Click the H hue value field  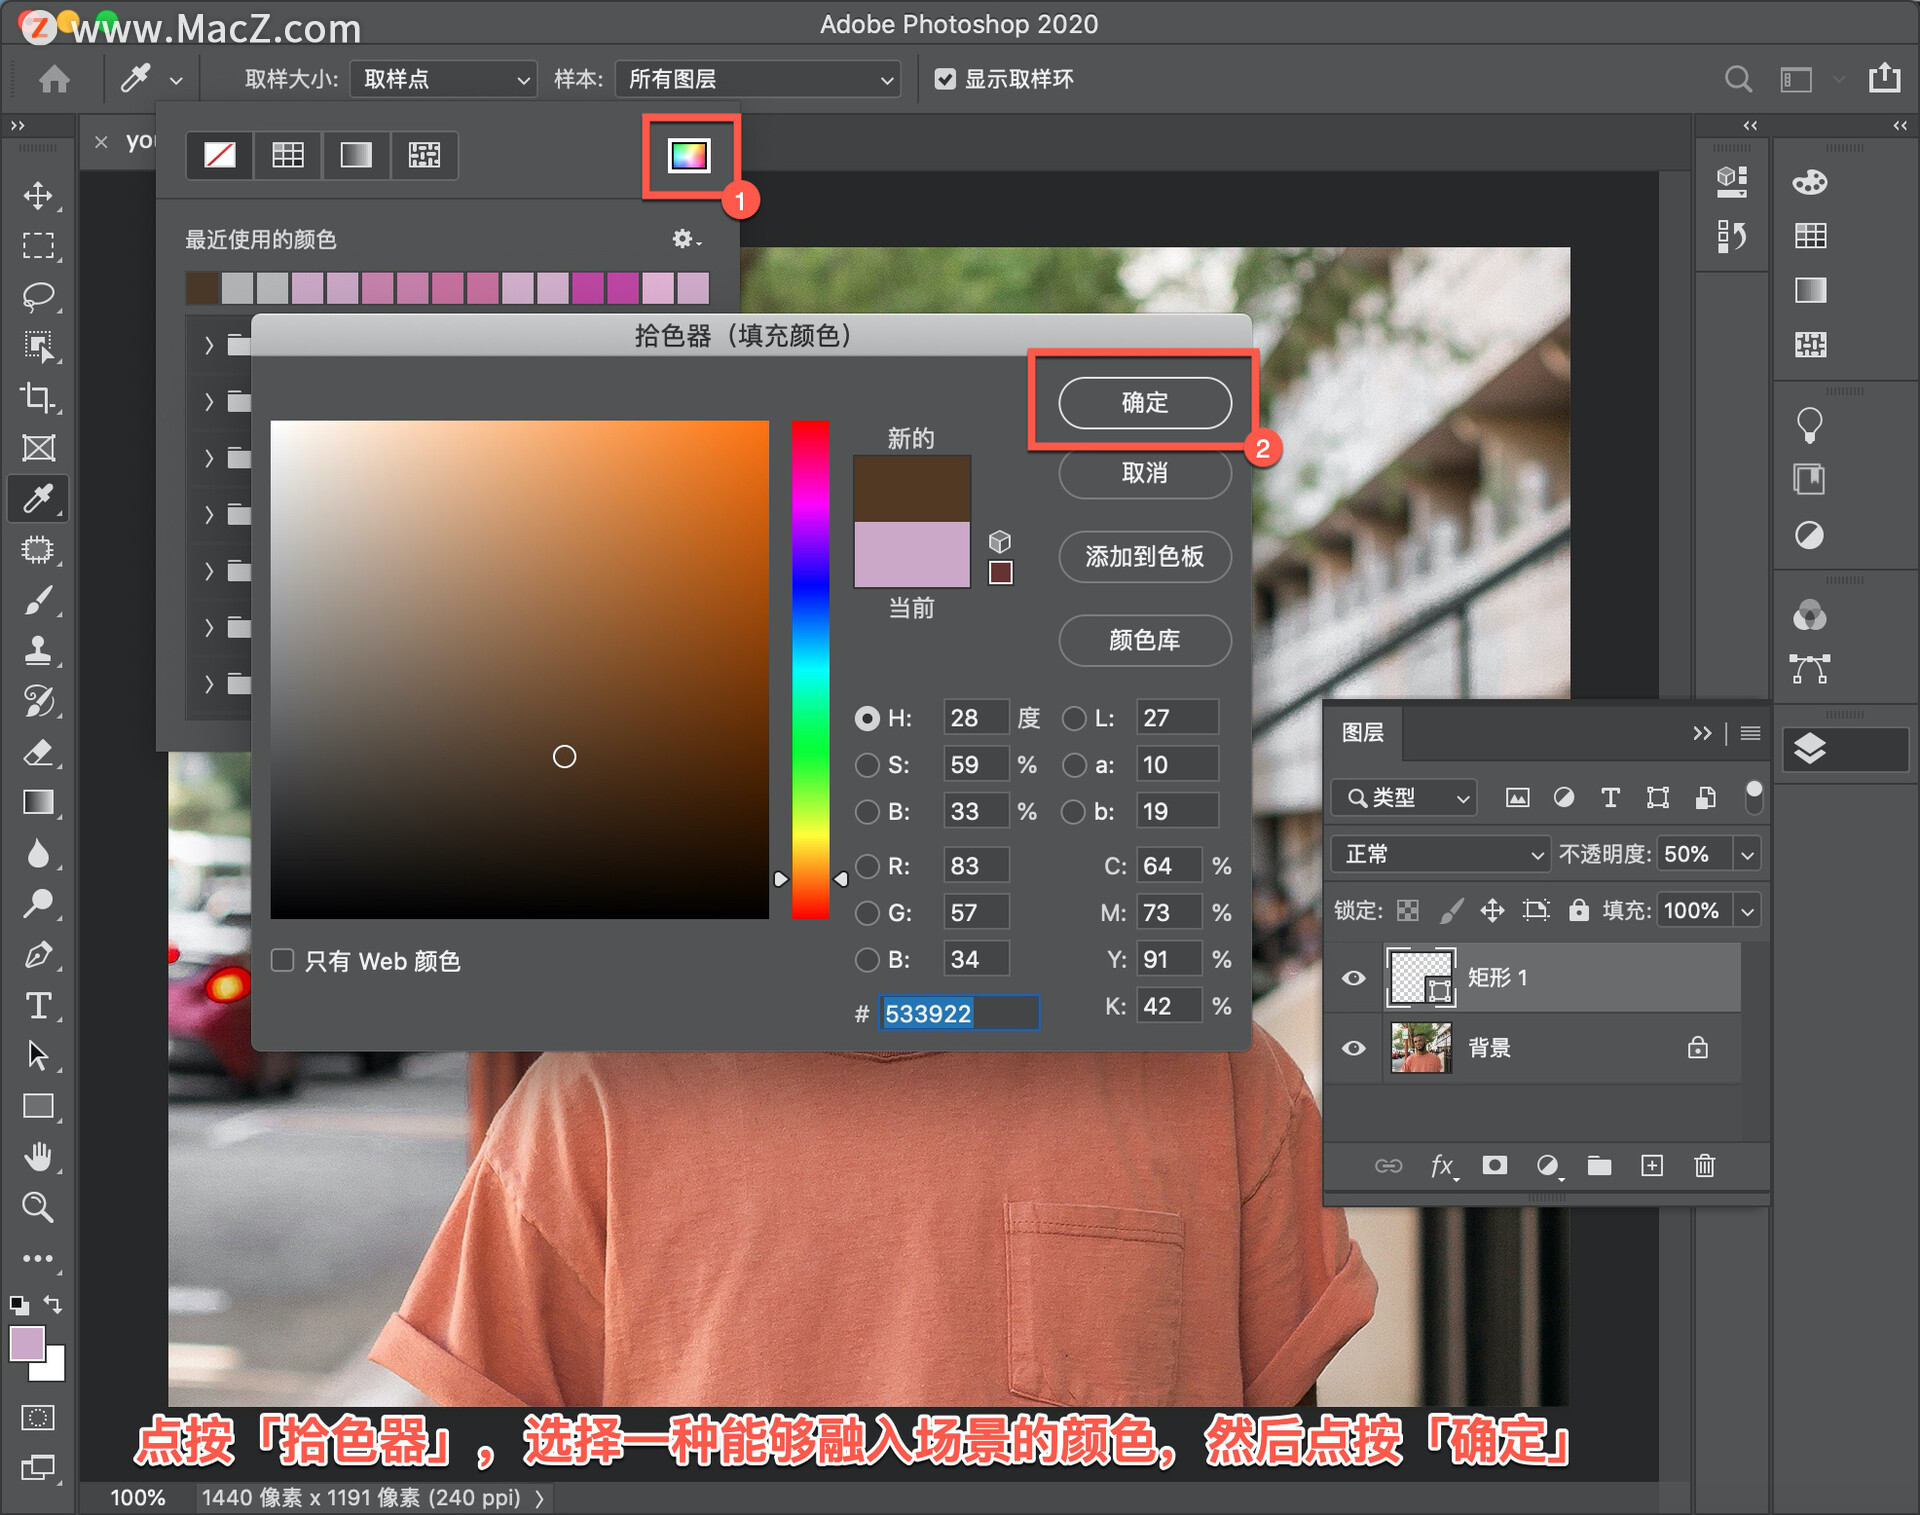pyautogui.click(x=976, y=718)
